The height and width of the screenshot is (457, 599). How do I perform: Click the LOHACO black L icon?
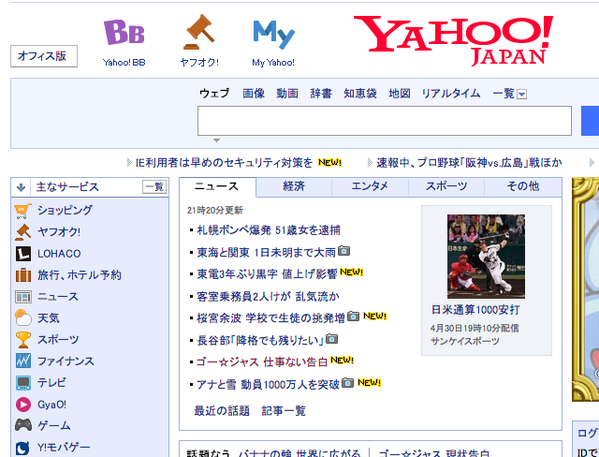click(x=23, y=254)
